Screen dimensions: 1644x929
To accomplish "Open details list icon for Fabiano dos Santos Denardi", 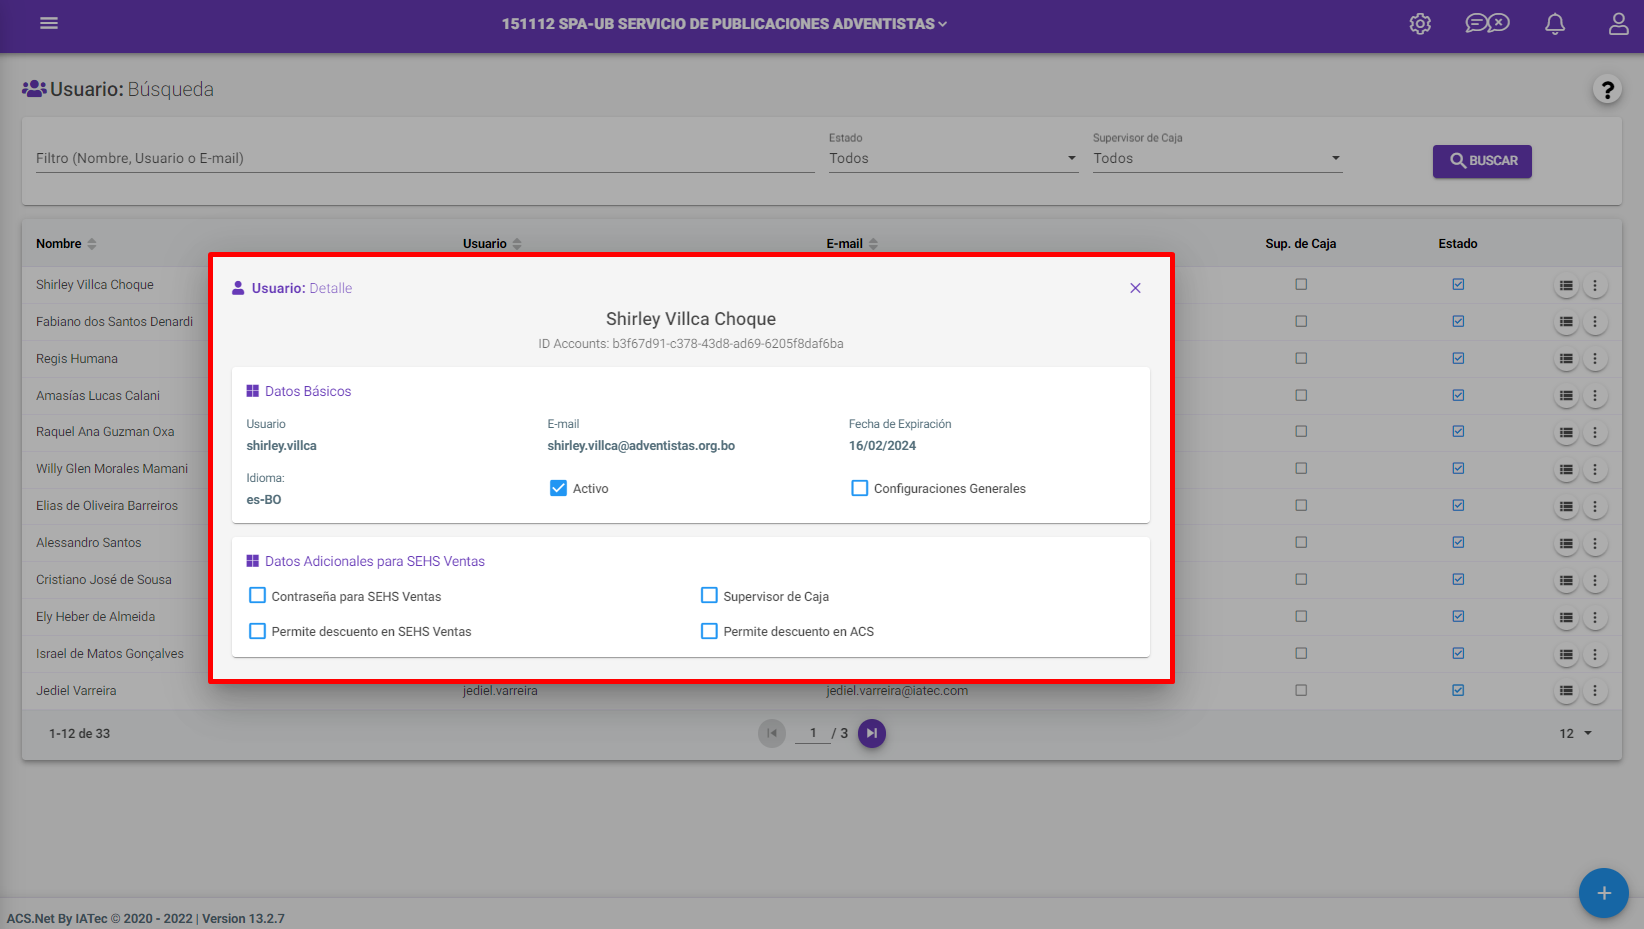I will point(1566,323).
